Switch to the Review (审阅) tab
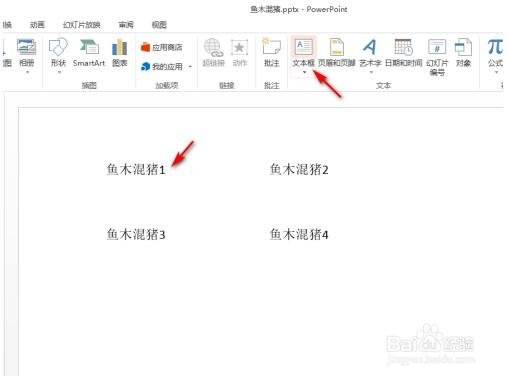This screenshot has height=376, width=507. coord(126,25)
